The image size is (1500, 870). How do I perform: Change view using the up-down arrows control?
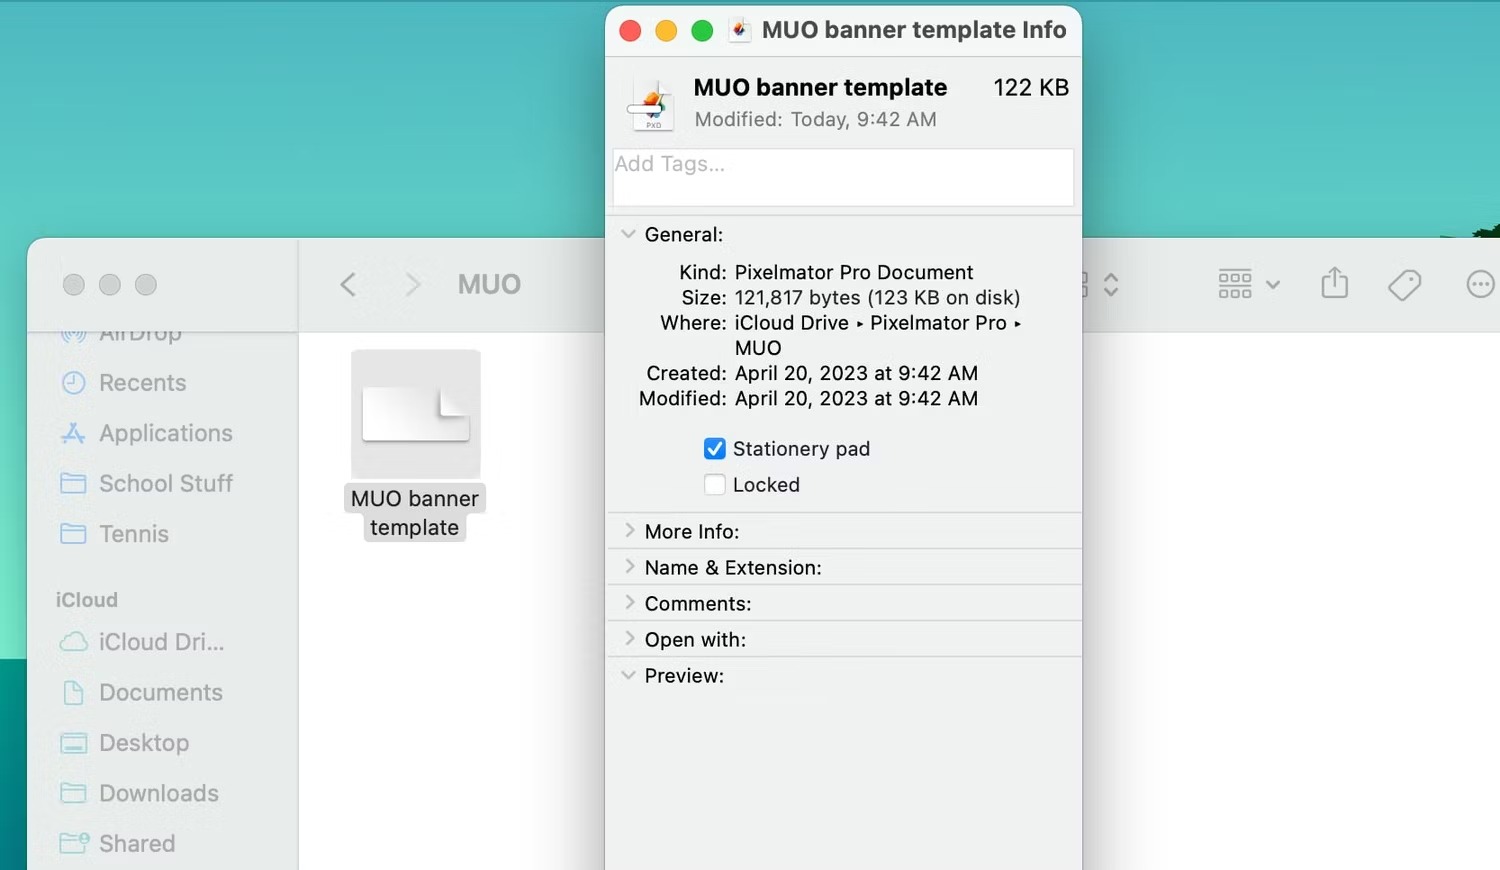point(1110,285)
